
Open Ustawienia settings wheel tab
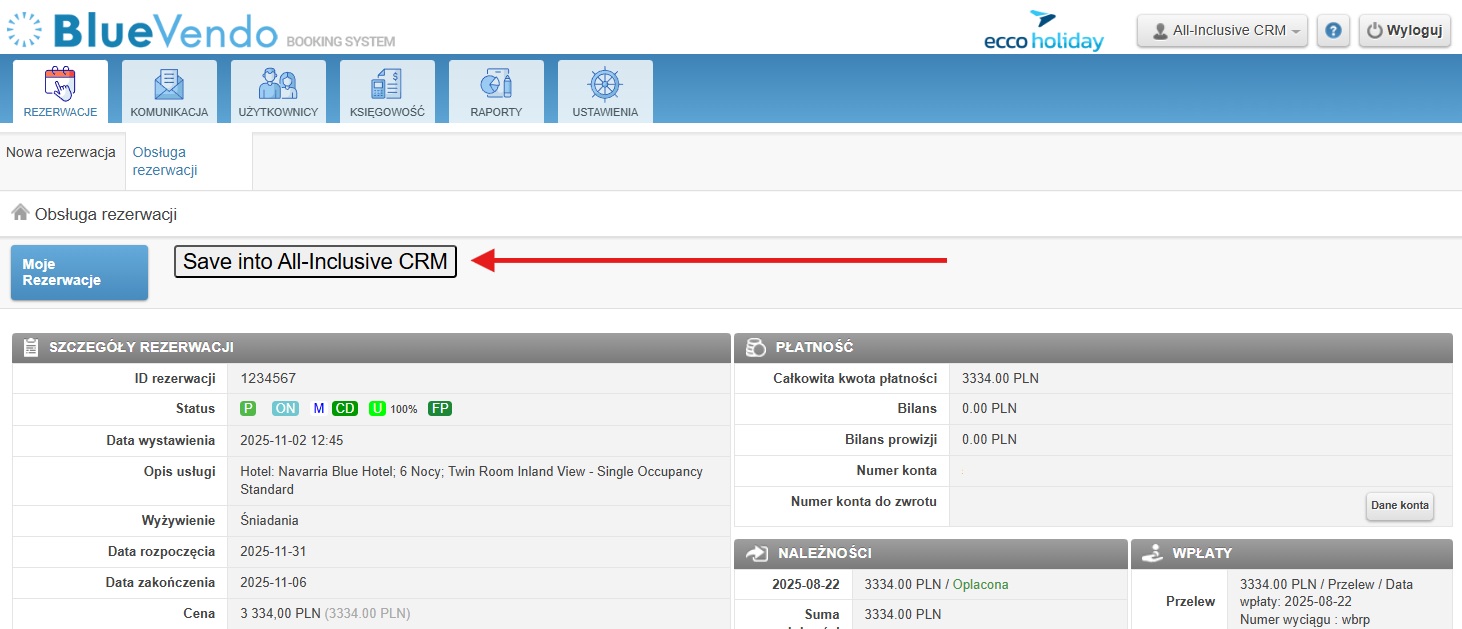605,91
